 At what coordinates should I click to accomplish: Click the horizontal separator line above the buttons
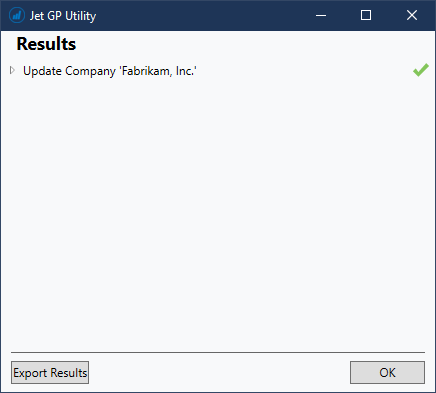click(x=218, y=352)
